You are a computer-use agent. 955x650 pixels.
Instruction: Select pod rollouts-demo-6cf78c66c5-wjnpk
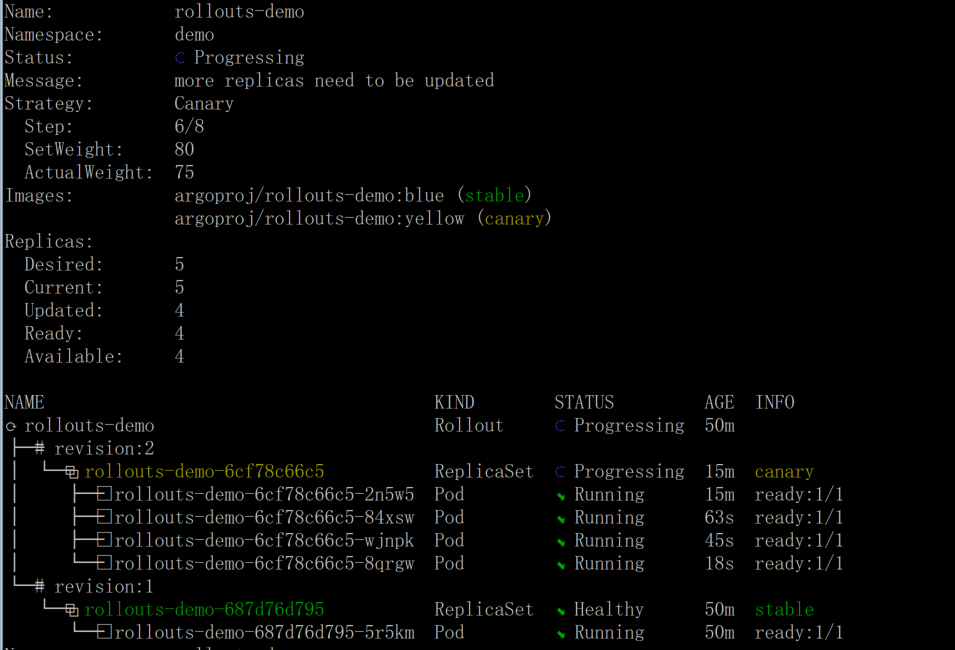click(264, 540)
